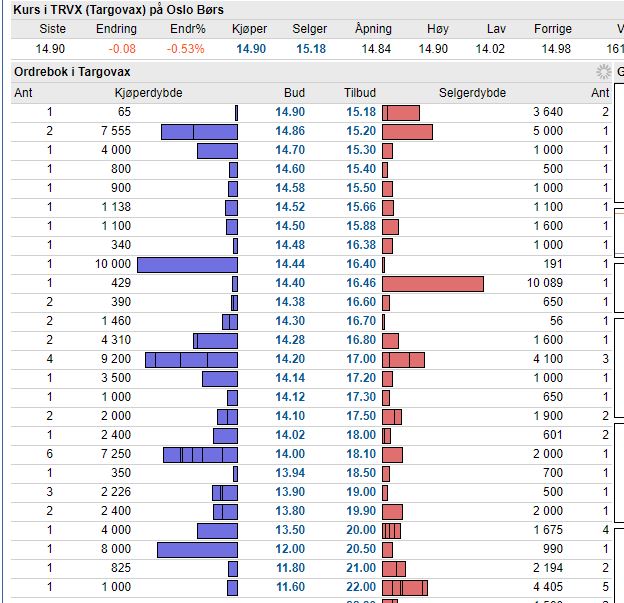The image size is (624, 603).
Task: Click the Kjøper price 14.90 in summary row
Action: (x=251, y=49)
